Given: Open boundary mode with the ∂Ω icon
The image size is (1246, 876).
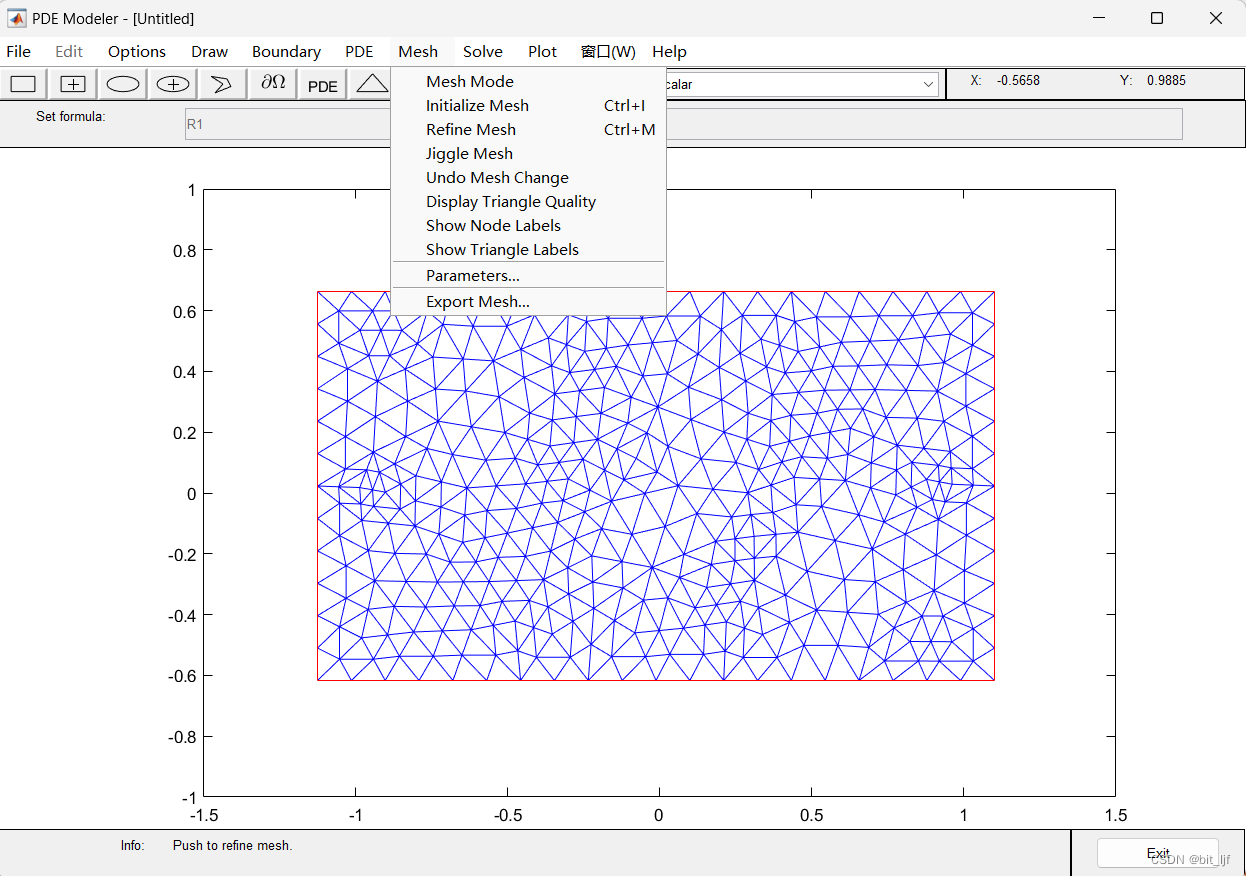Looking at the screenshot, I should pyautogui.click(x=271, y=84).
